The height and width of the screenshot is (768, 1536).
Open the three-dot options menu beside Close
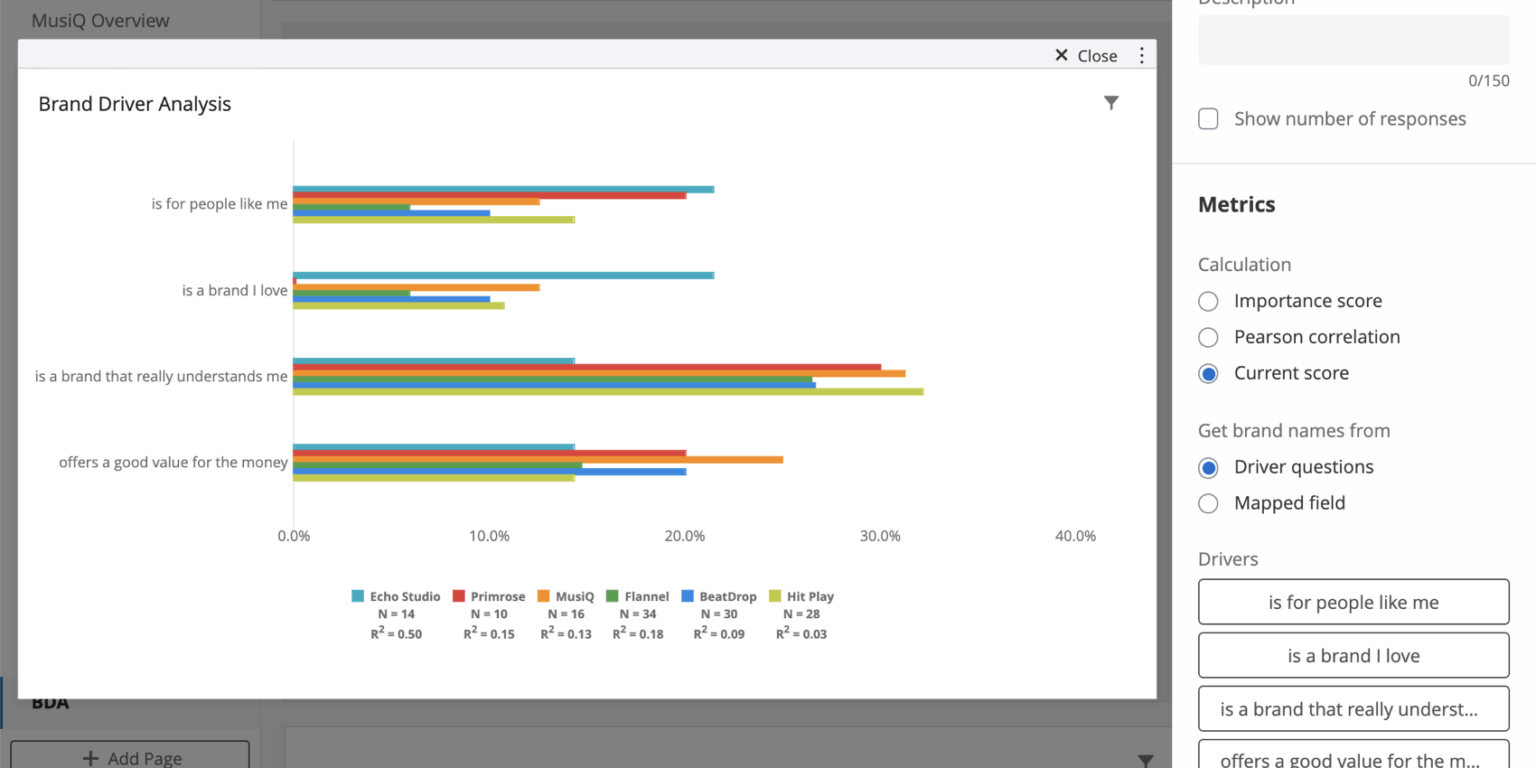(x=1142, y=56)
